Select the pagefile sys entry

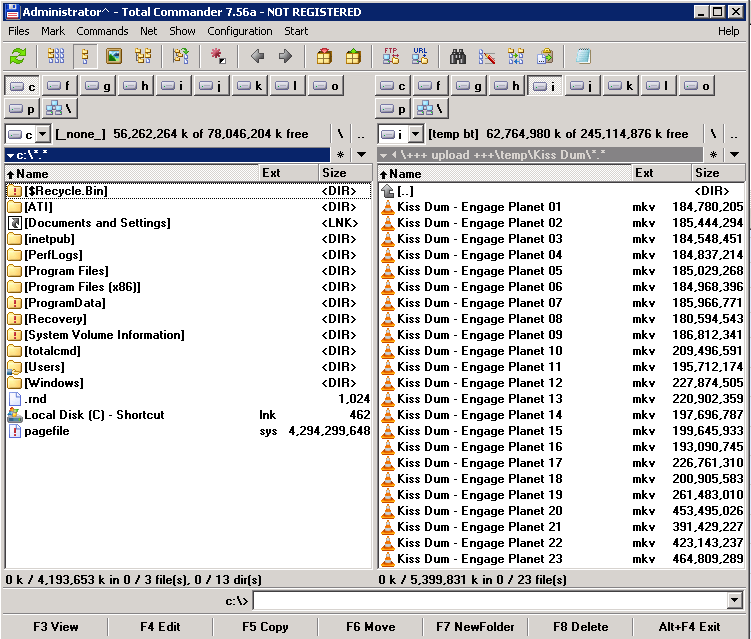click(188, 431)
